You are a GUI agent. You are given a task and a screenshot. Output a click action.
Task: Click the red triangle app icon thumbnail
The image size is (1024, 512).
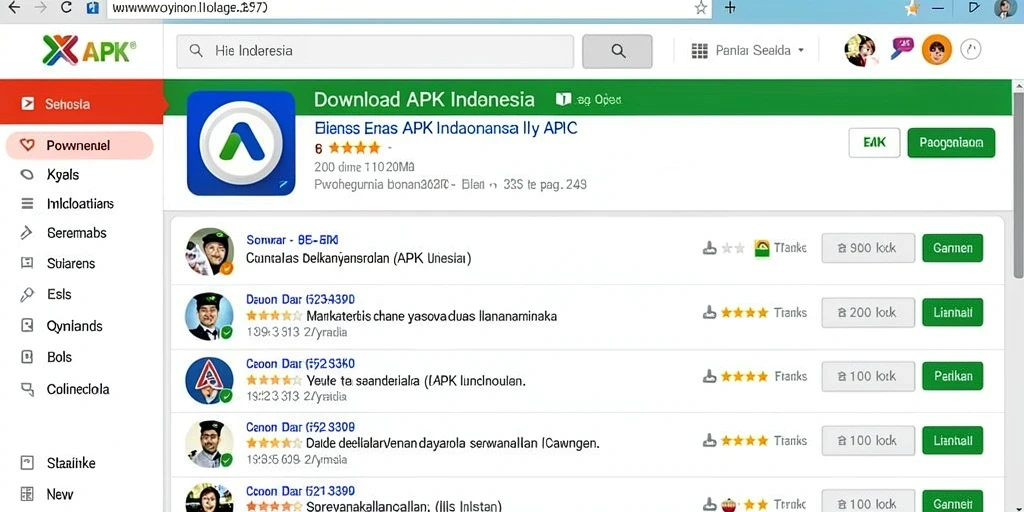click(x=209, y=380)
